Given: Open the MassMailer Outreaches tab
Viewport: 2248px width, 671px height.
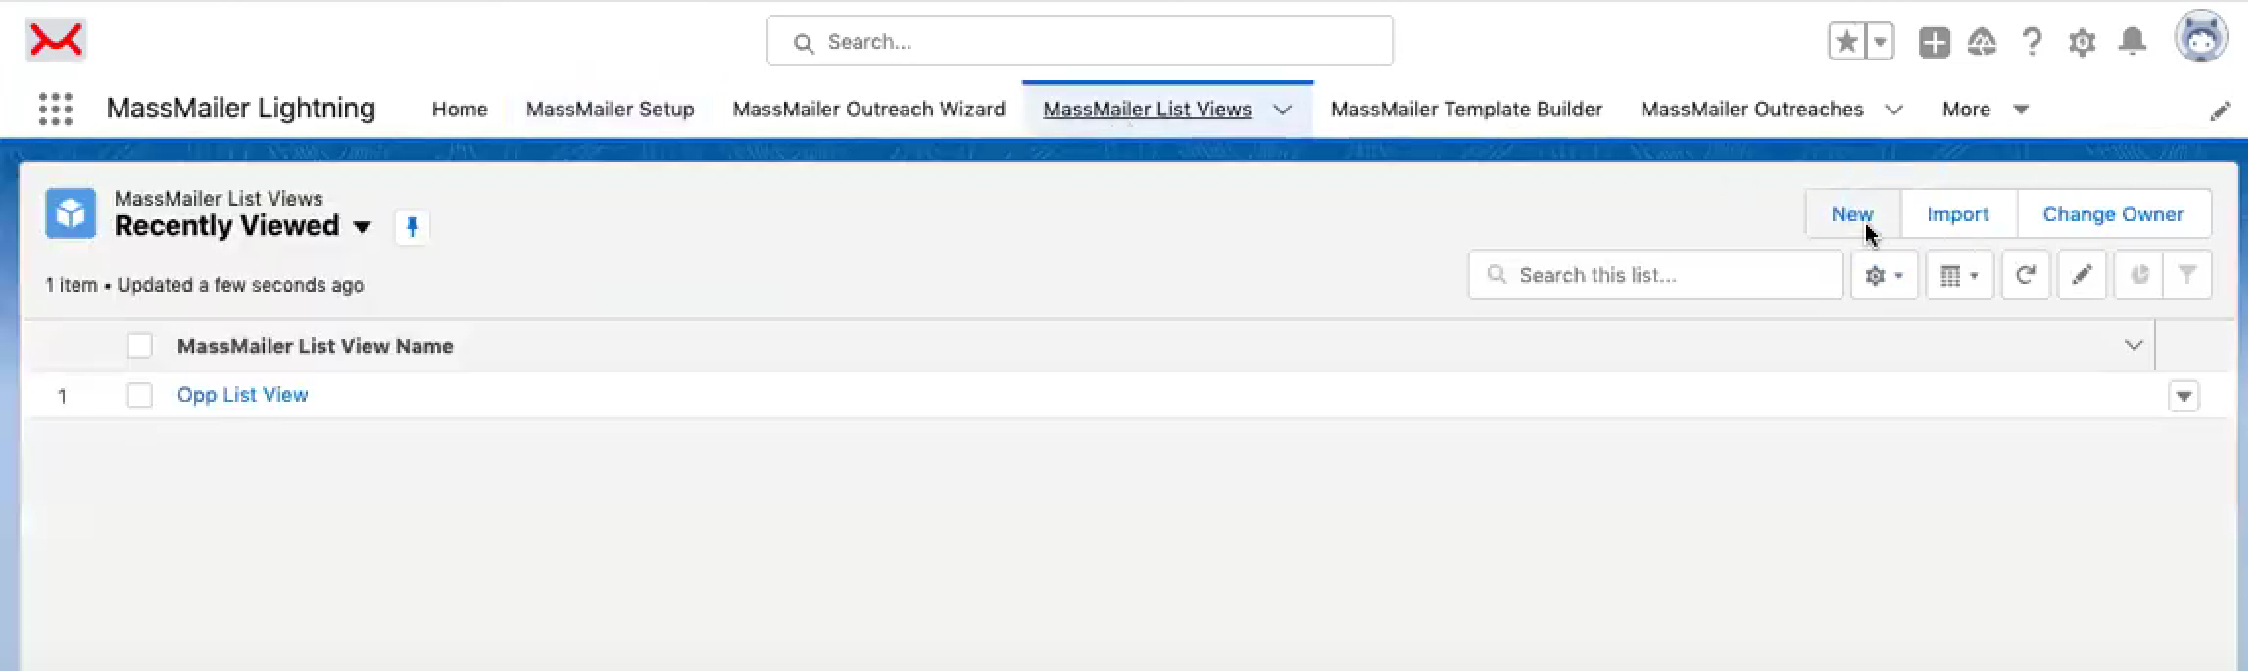Looking at the screenshot, I should tap(1752, 109).
